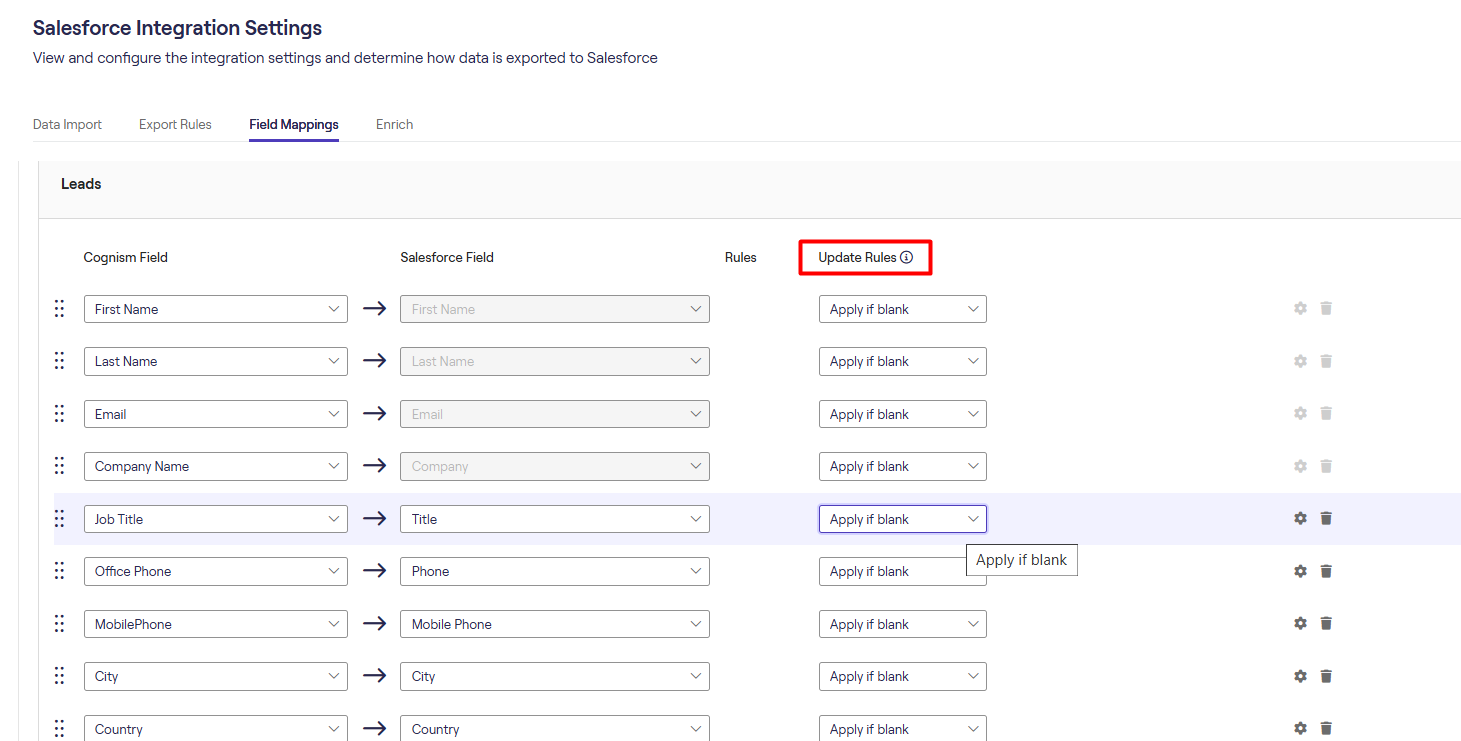Go to the Enrich tab
The width and height of the screenshot is (1461, 741).
coord(394,125)
